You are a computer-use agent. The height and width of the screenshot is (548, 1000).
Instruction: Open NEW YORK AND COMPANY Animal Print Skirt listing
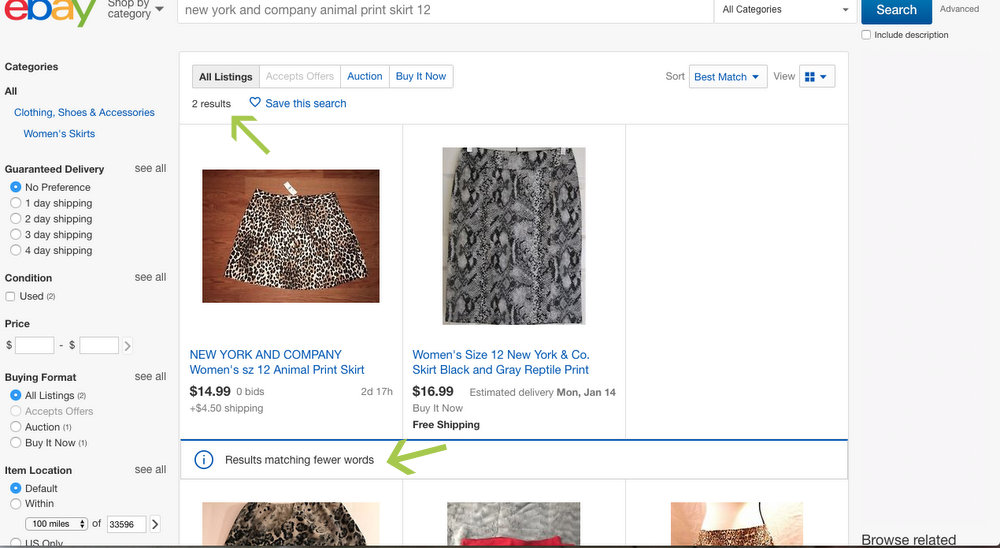point(277,362)
